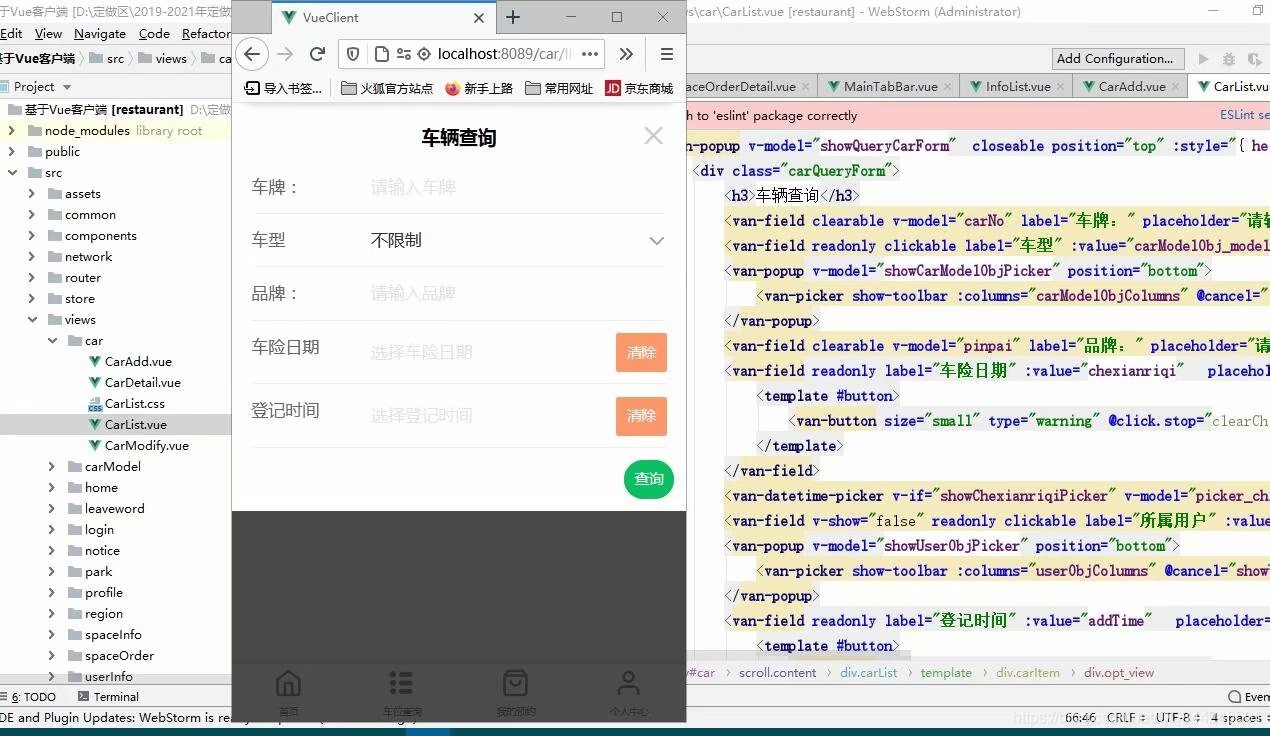Viewport: 1270px width, 736px height.
Task: Show more toolbar items chevron
Action: (x=626, y=54)
